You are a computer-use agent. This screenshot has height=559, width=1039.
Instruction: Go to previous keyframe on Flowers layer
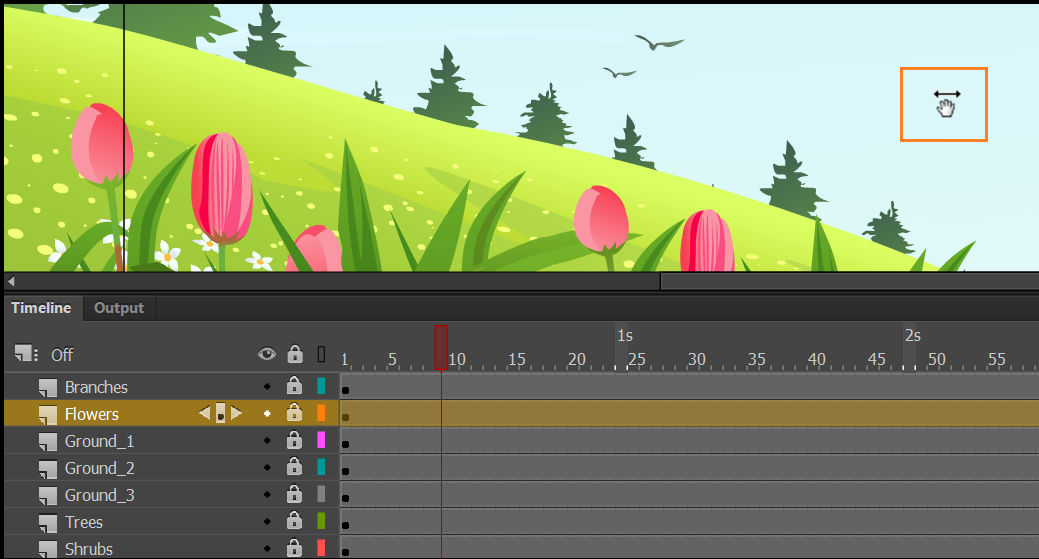click(x=205, y=413)
